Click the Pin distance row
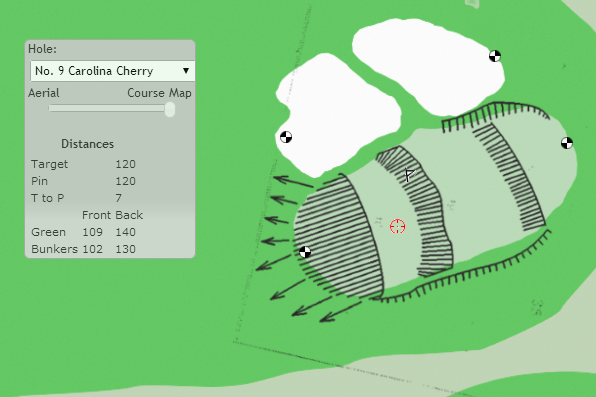The height and width of the screenshot is (397, 596). 83,181
